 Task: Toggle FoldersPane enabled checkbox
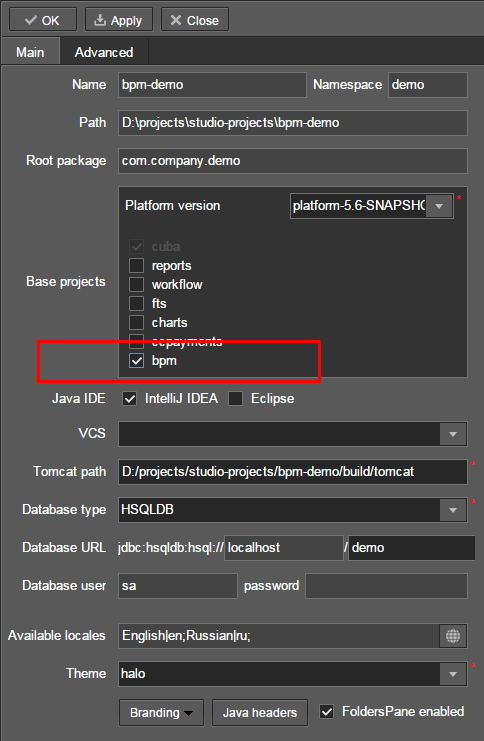[x=327, y=711]
